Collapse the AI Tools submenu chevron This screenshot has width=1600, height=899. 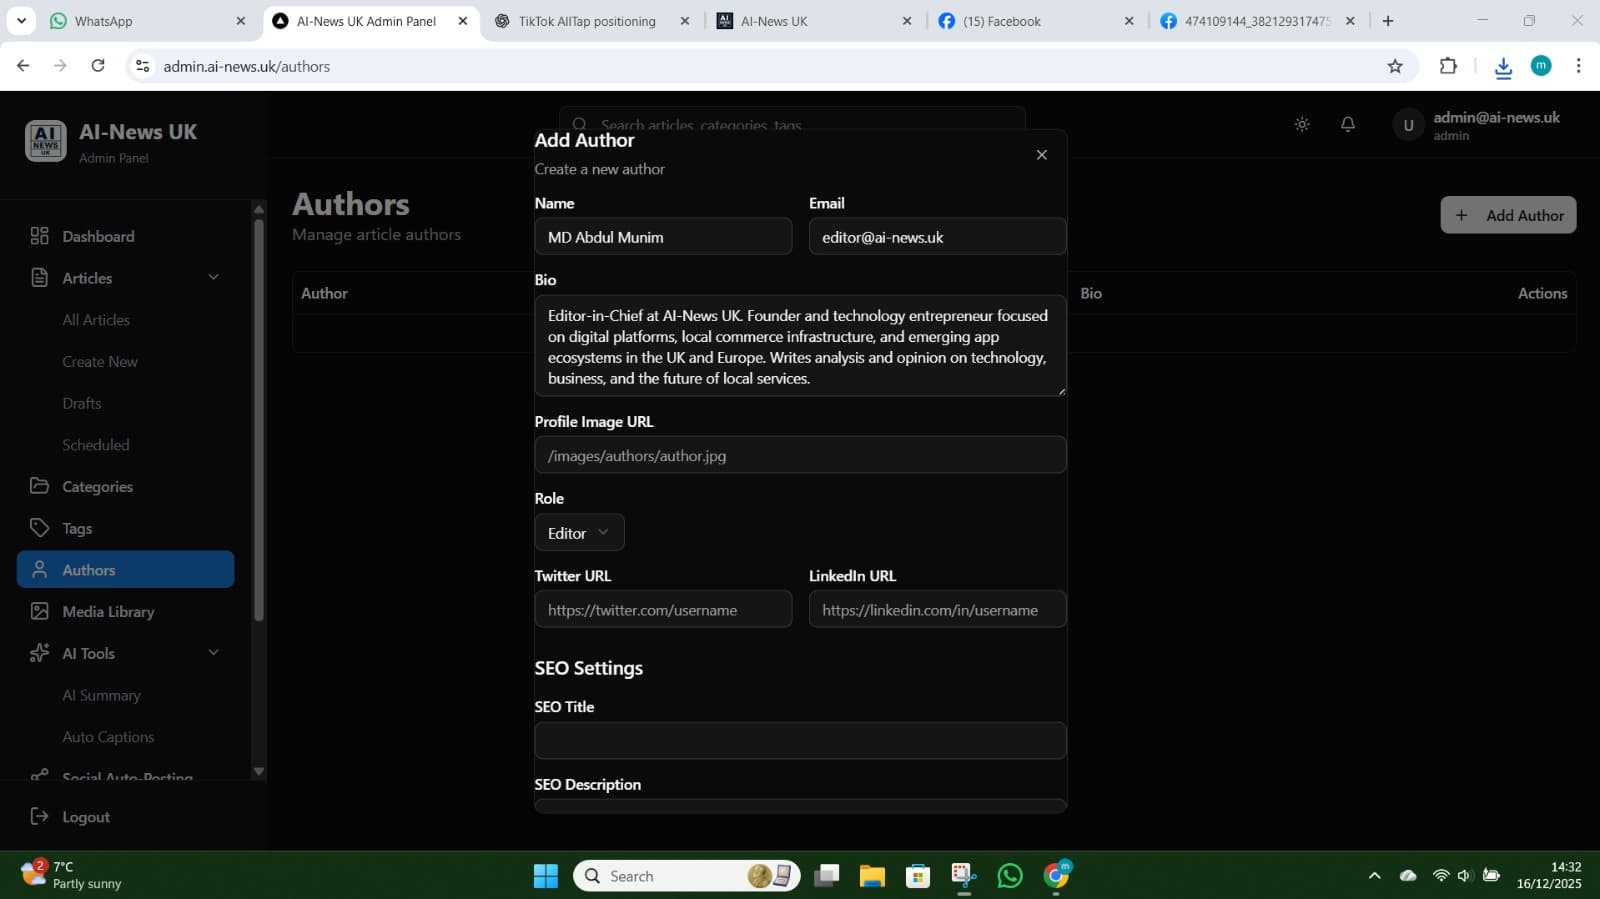(x=213, y=652)
